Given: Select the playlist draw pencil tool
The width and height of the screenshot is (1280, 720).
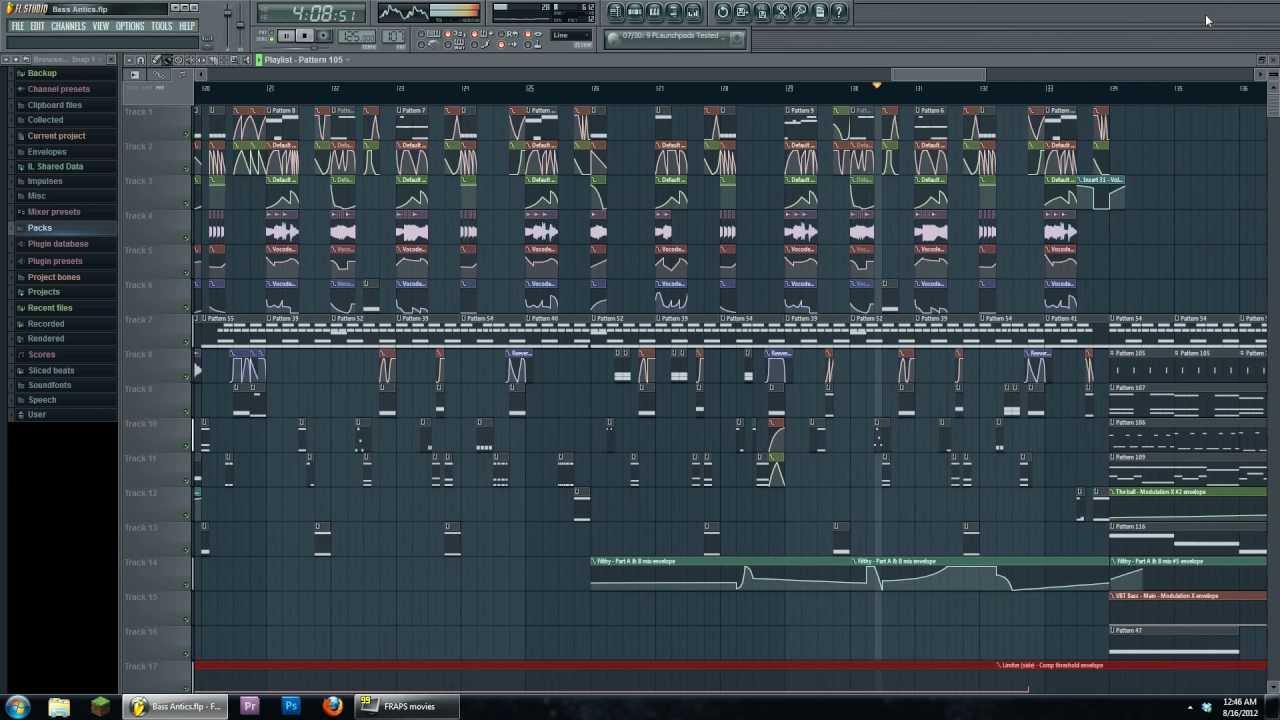Looking at the screenshot, I should (156, 60).
